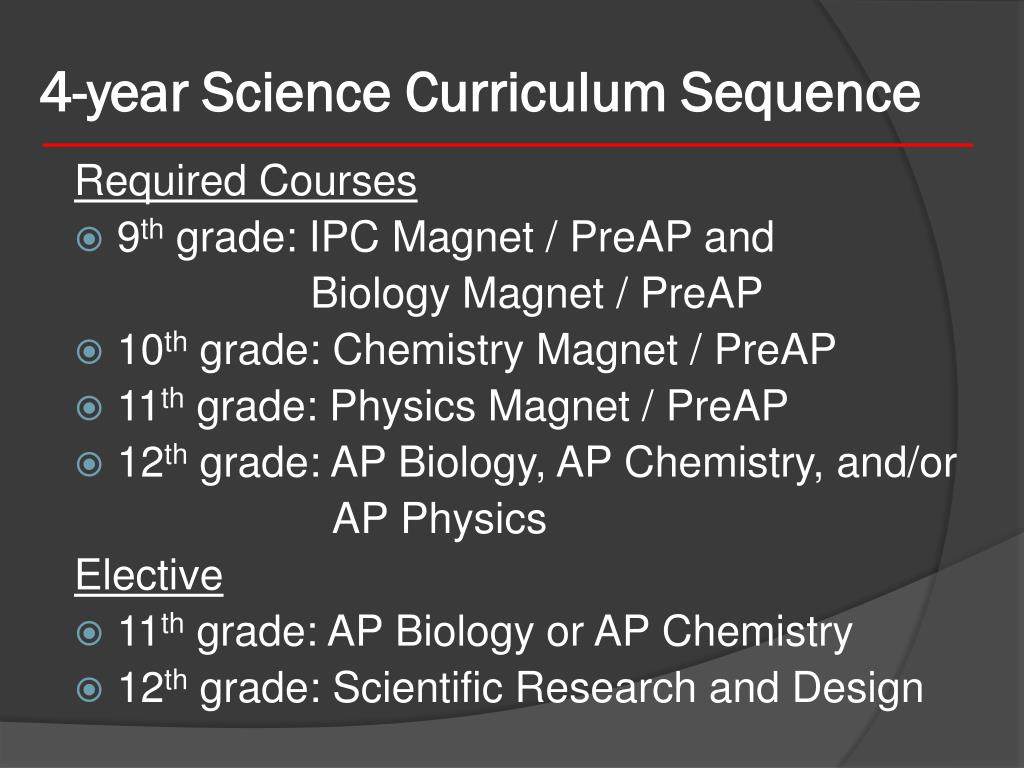Image resolution: width=1024 pixels, height=768 pixels.
Task: Click bullet beside 11th grade AP Biology elective
Action: 89,633
